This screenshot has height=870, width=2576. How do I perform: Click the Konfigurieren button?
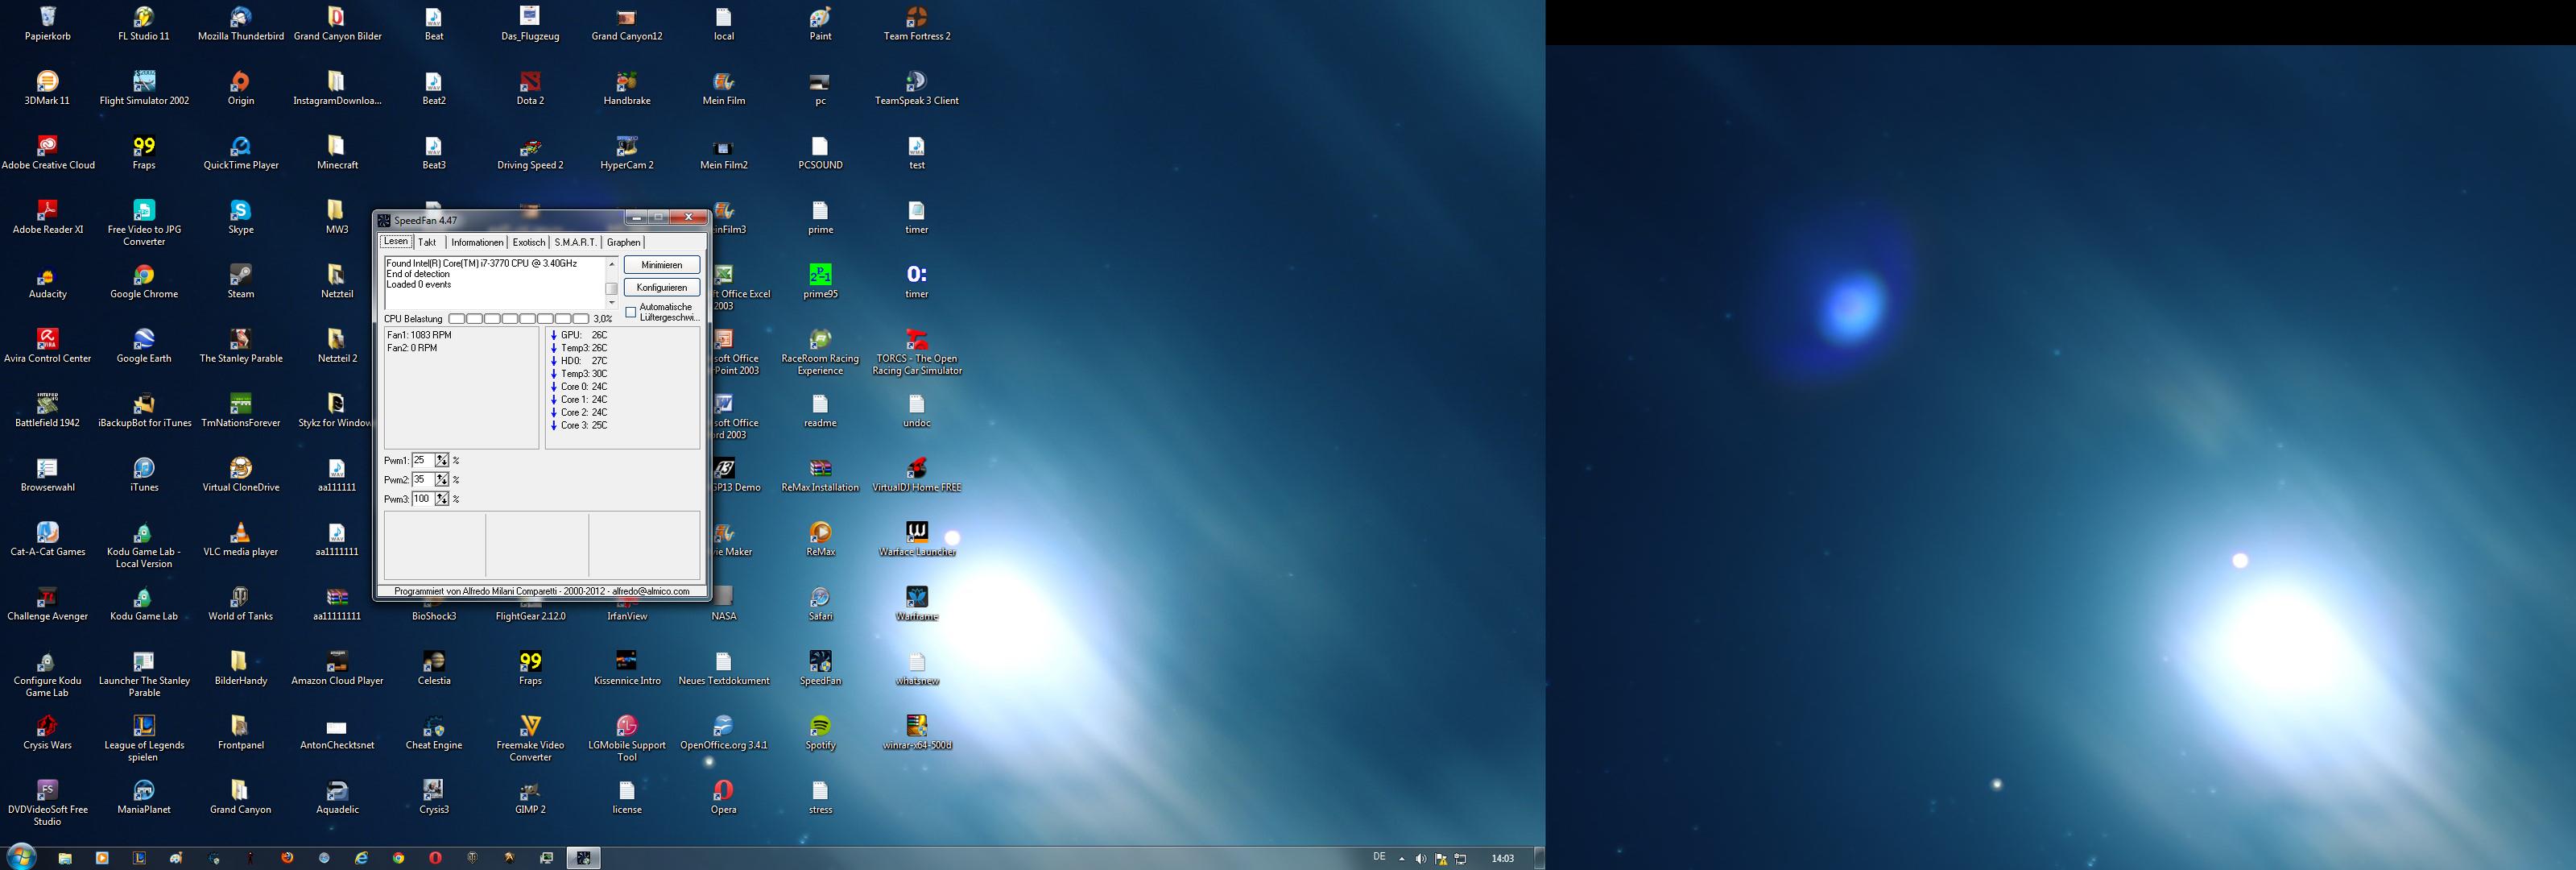(x=661, y=287)
